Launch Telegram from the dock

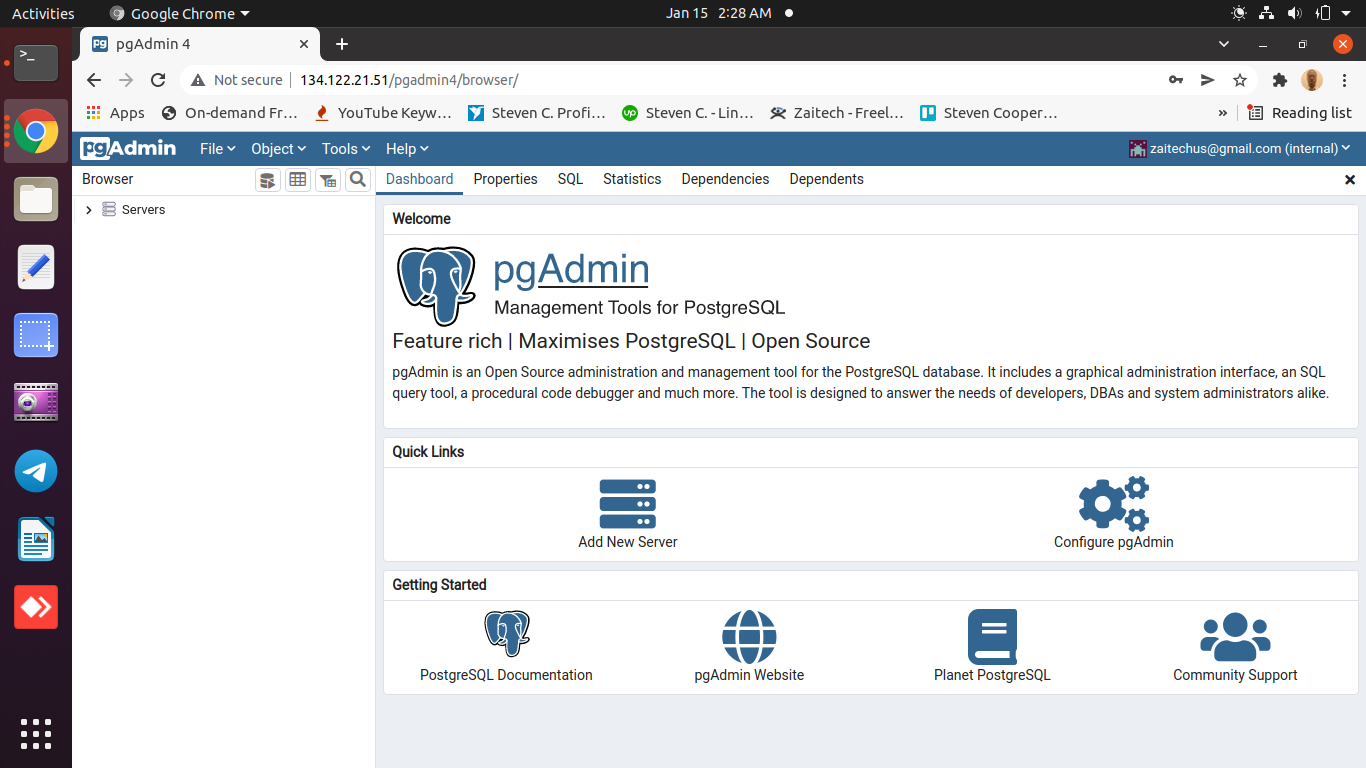point(36,471)
